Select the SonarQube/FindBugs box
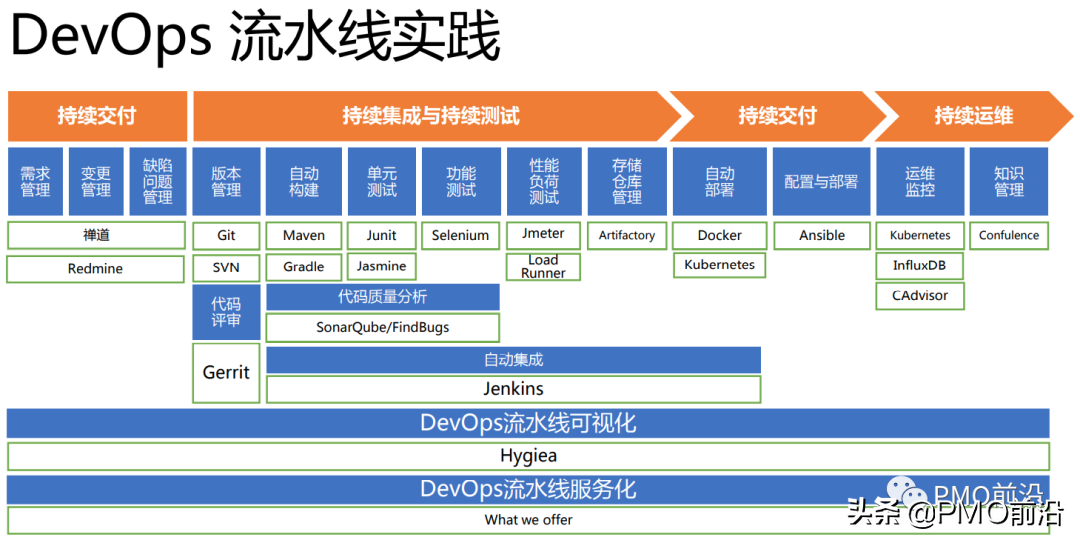1080x543 pixels. coord(383,328)
